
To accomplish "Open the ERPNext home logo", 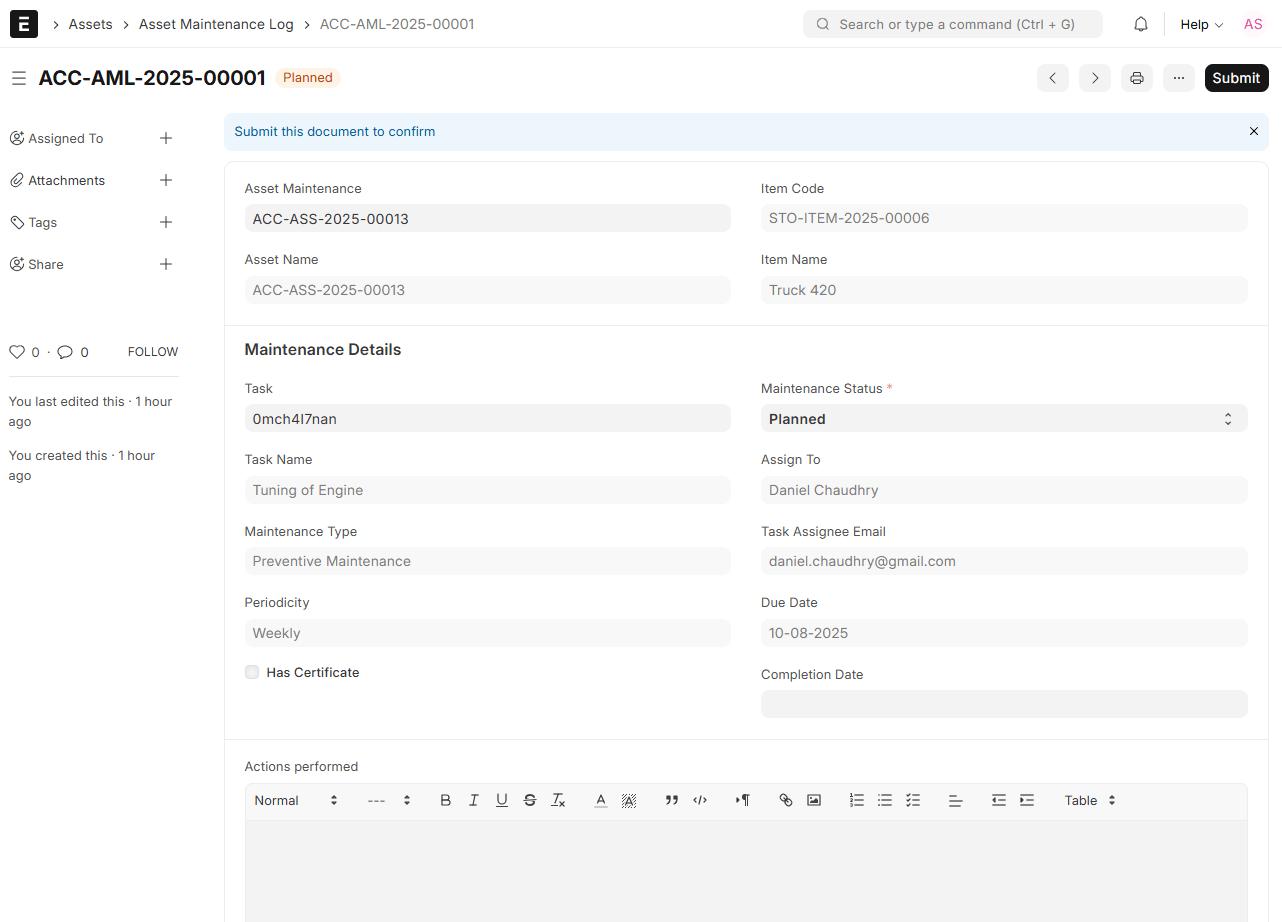I will [x=24, y=24].
